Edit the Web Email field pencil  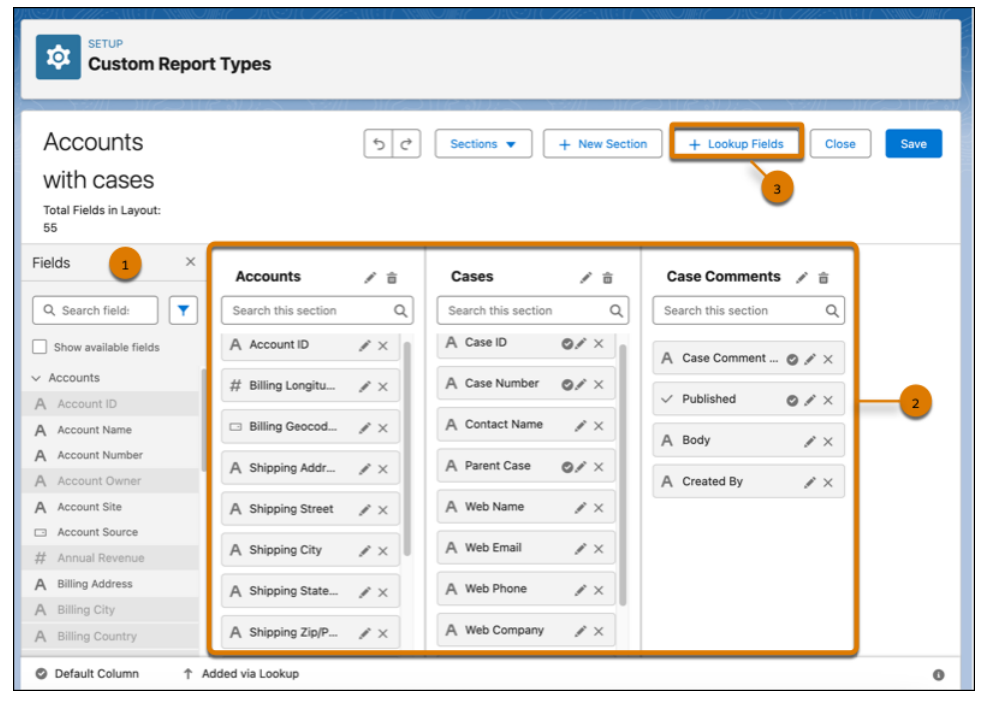click(x=581, y=549)
